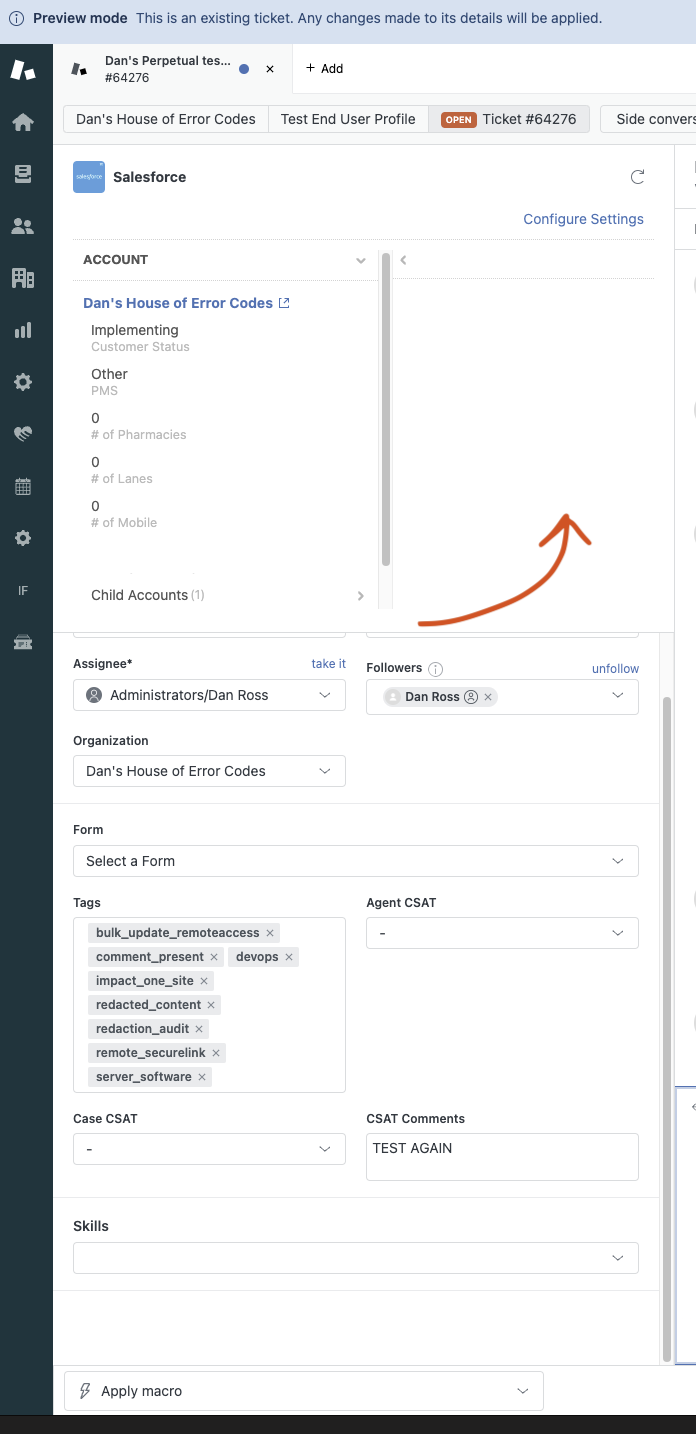This screenshot has height=1434, width=696.
Task: Remove the devops tag
Action: pos(289,957)
